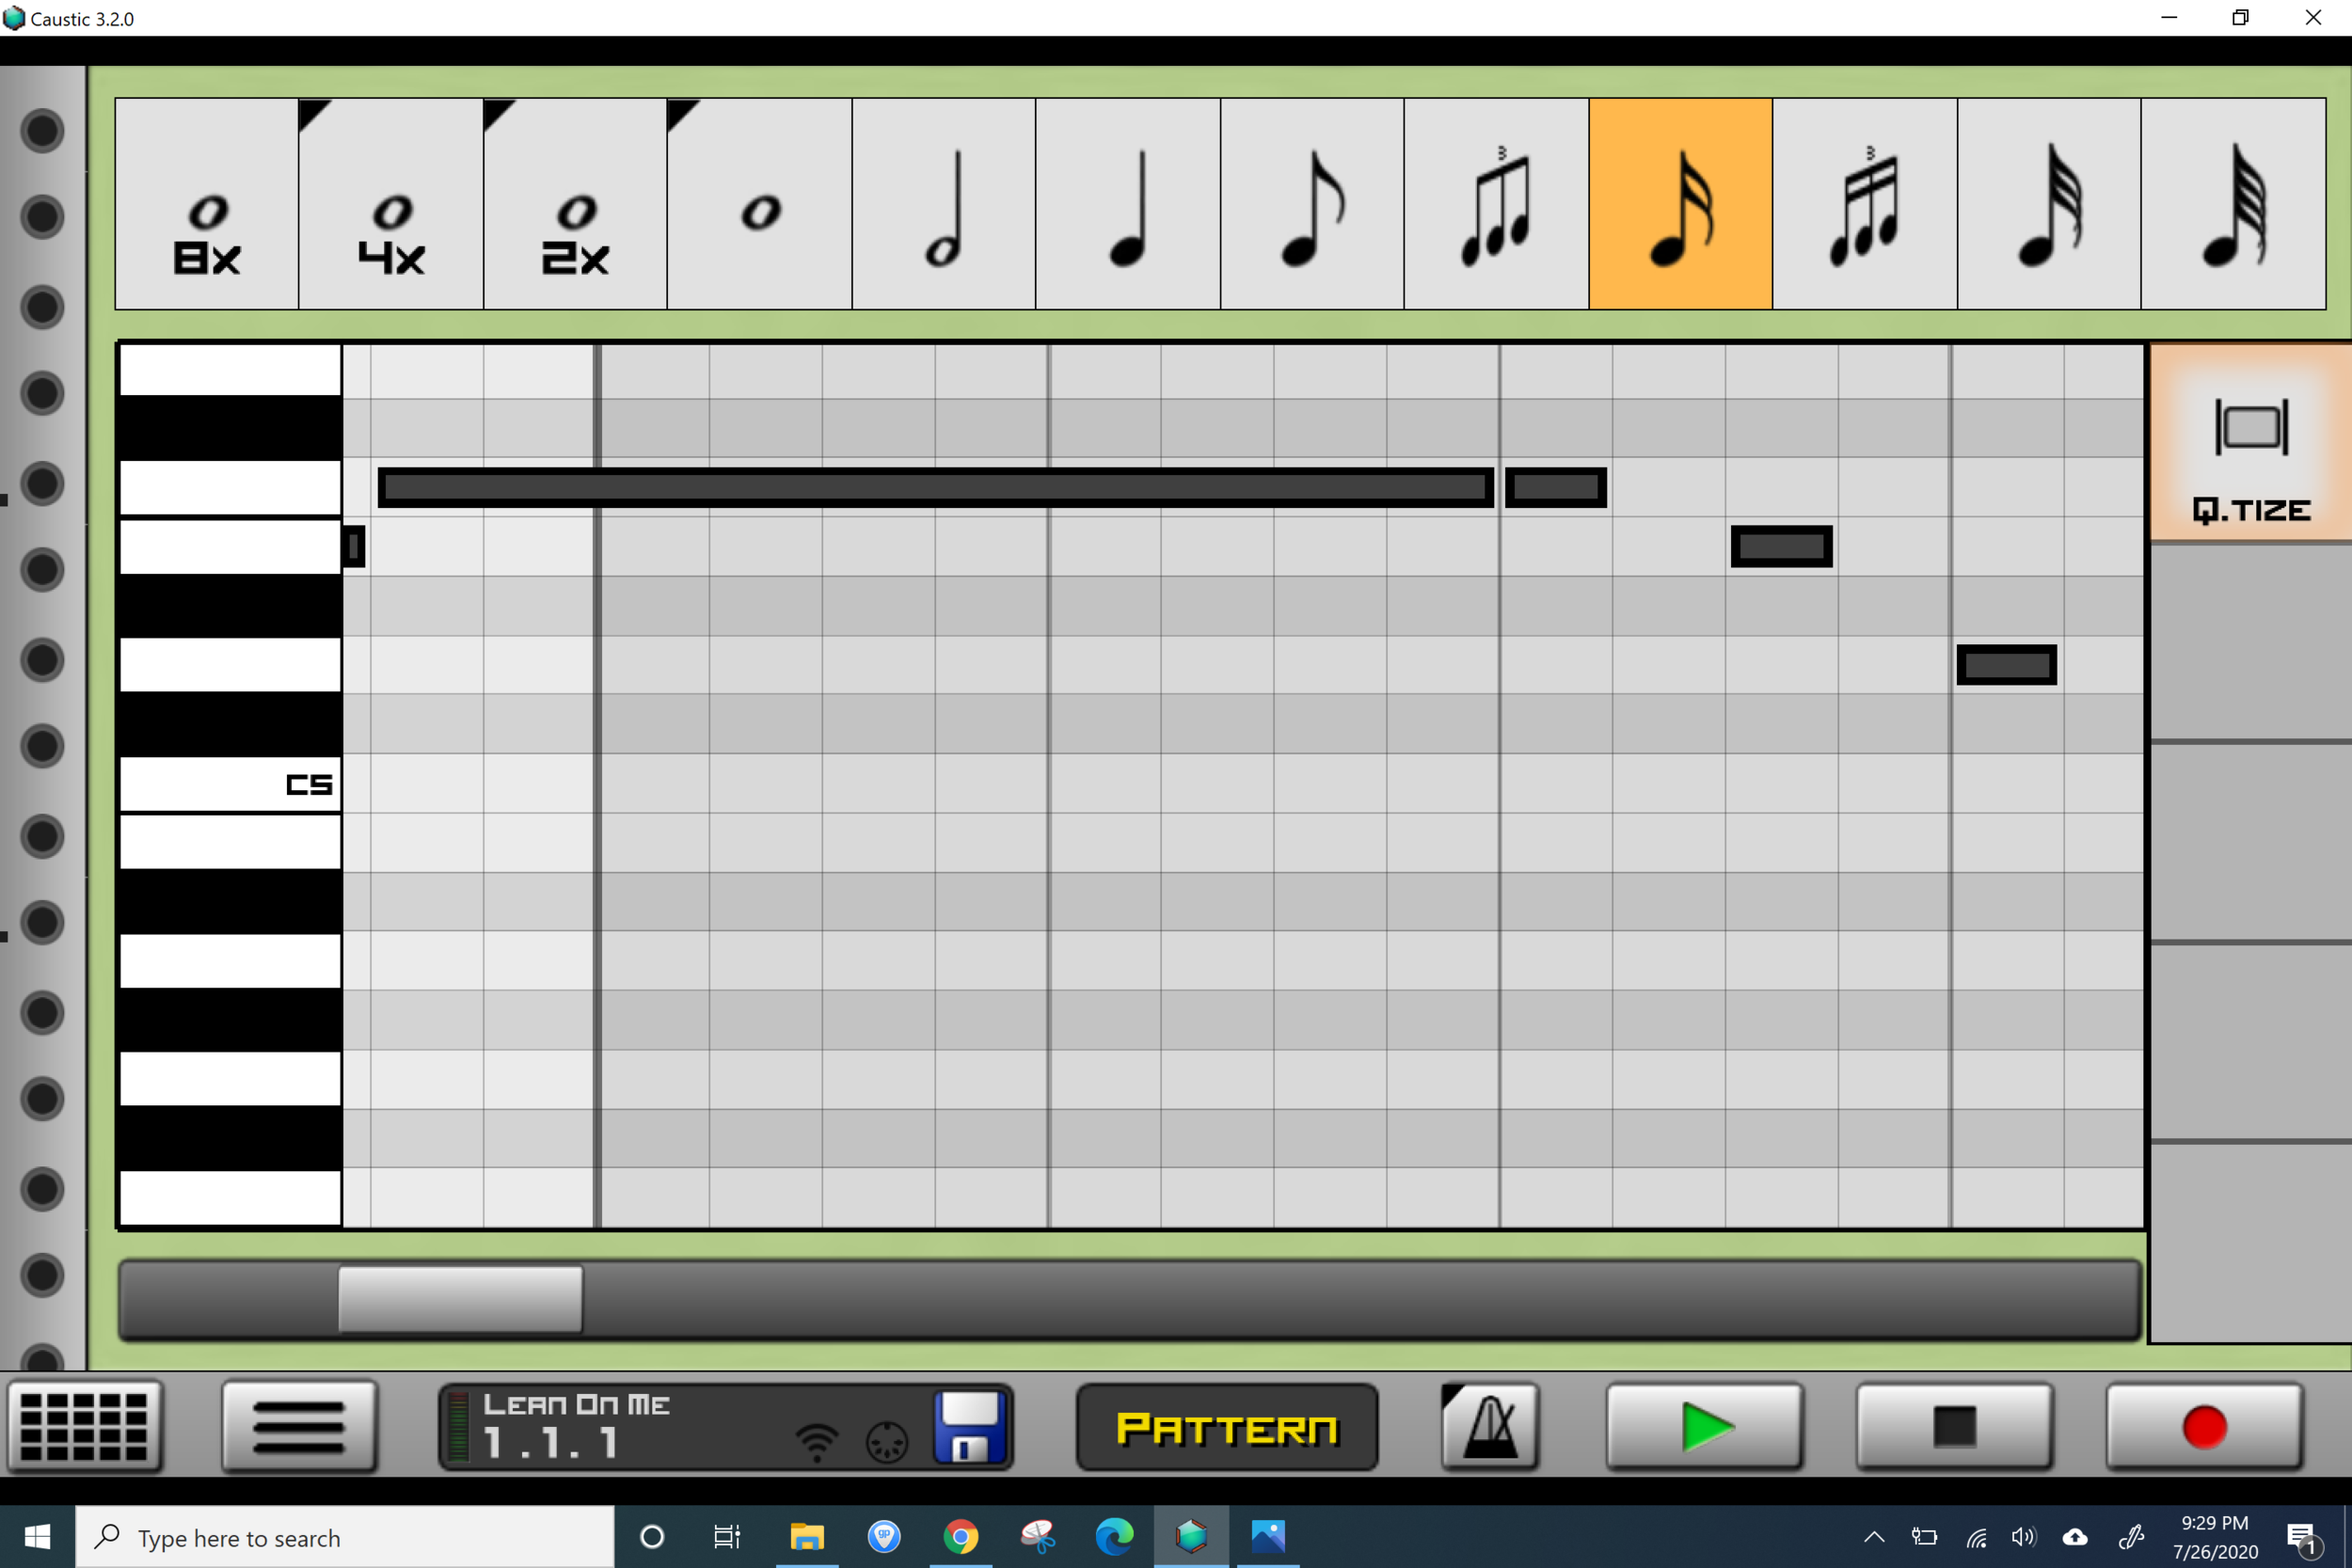The height and width of the screenshot is (1568, 2352).
Task: Select the quarter note length
Action: coord(1127,204)
